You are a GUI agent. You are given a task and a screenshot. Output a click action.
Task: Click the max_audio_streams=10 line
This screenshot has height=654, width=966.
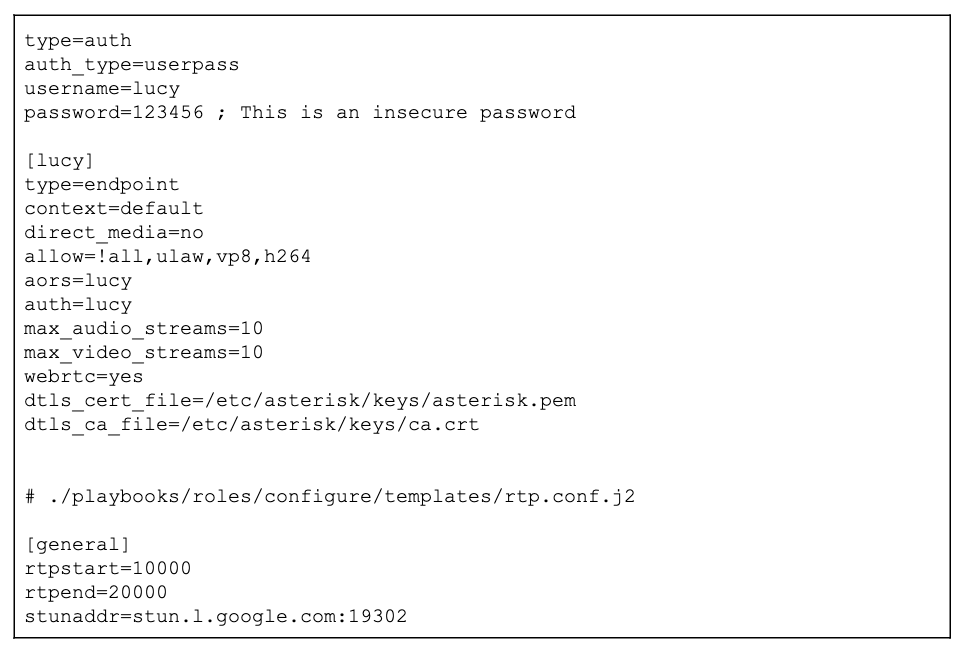pyautogui.click(x=143, y=329)
